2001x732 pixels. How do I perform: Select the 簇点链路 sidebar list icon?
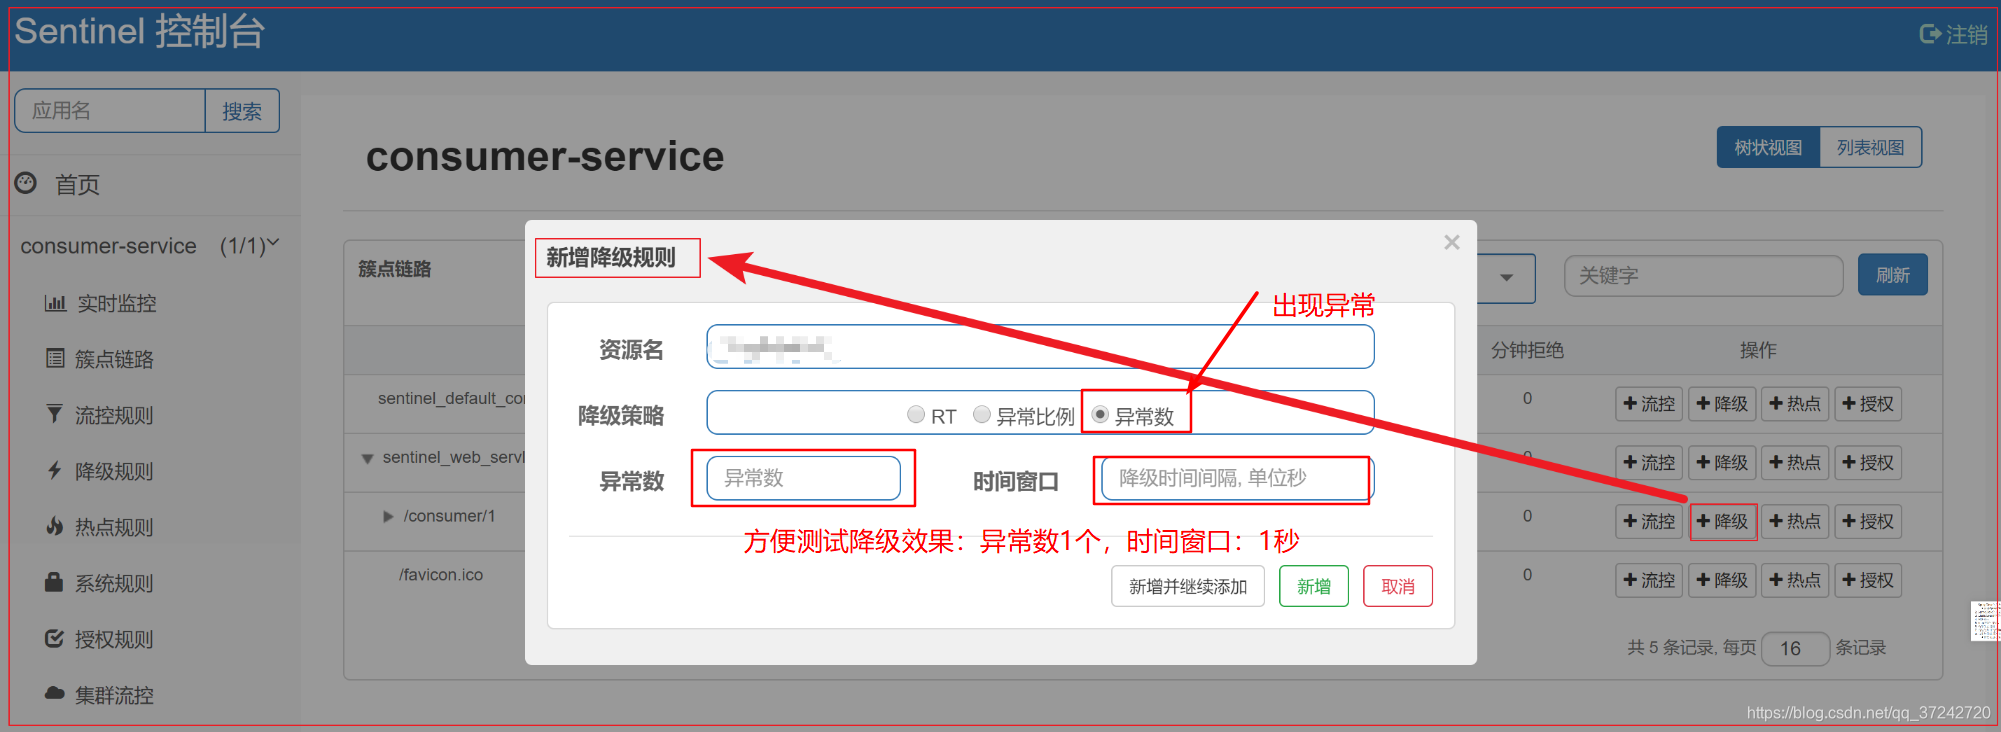pos(55,358)
